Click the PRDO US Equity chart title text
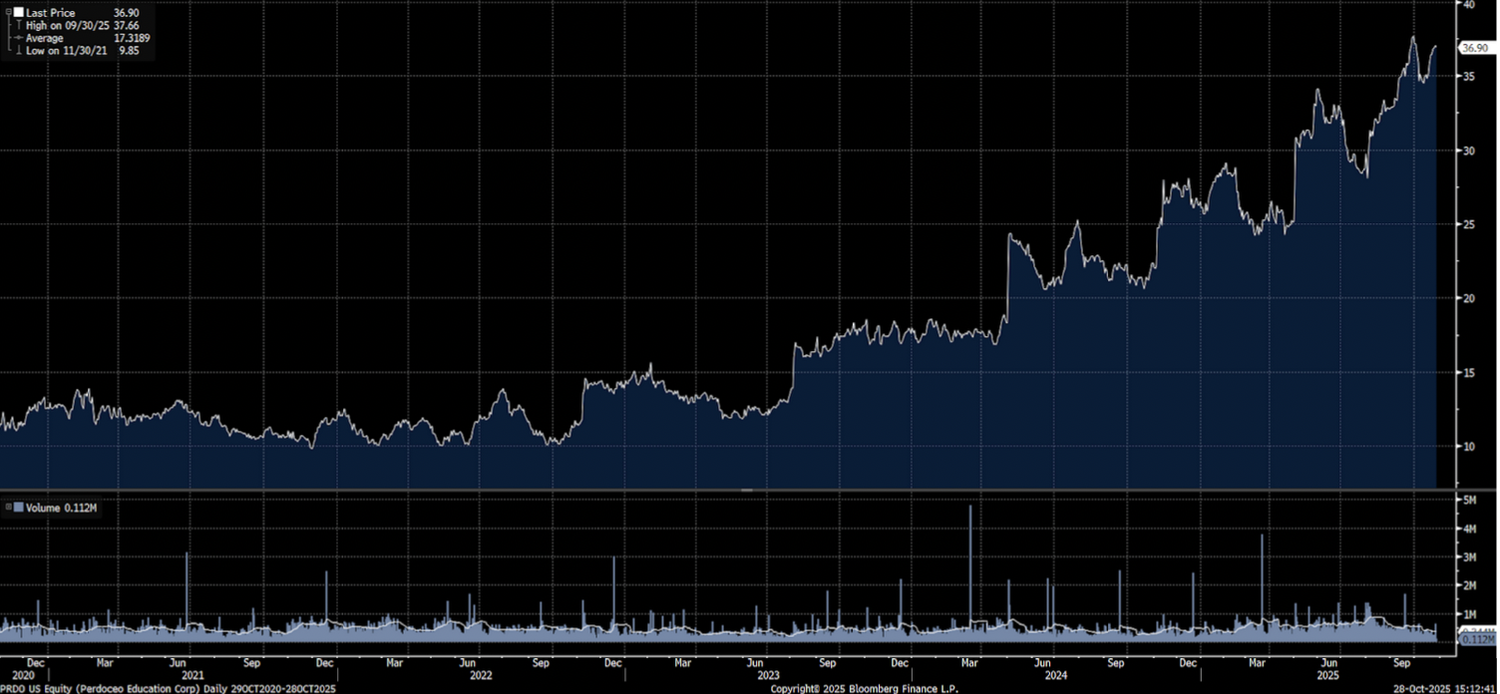 pos(169,688)
